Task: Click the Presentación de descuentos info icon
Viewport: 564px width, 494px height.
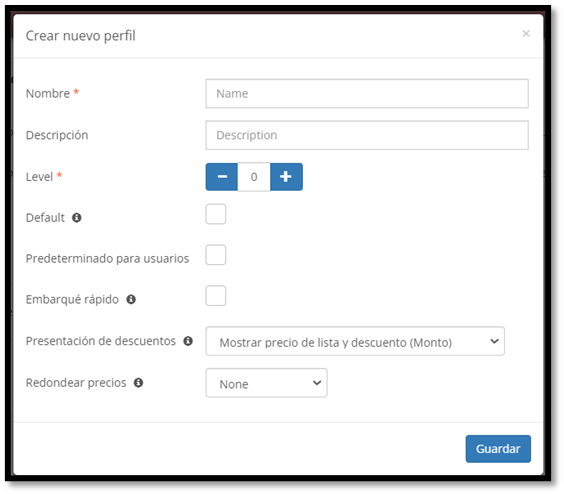Action: point(188,341)
